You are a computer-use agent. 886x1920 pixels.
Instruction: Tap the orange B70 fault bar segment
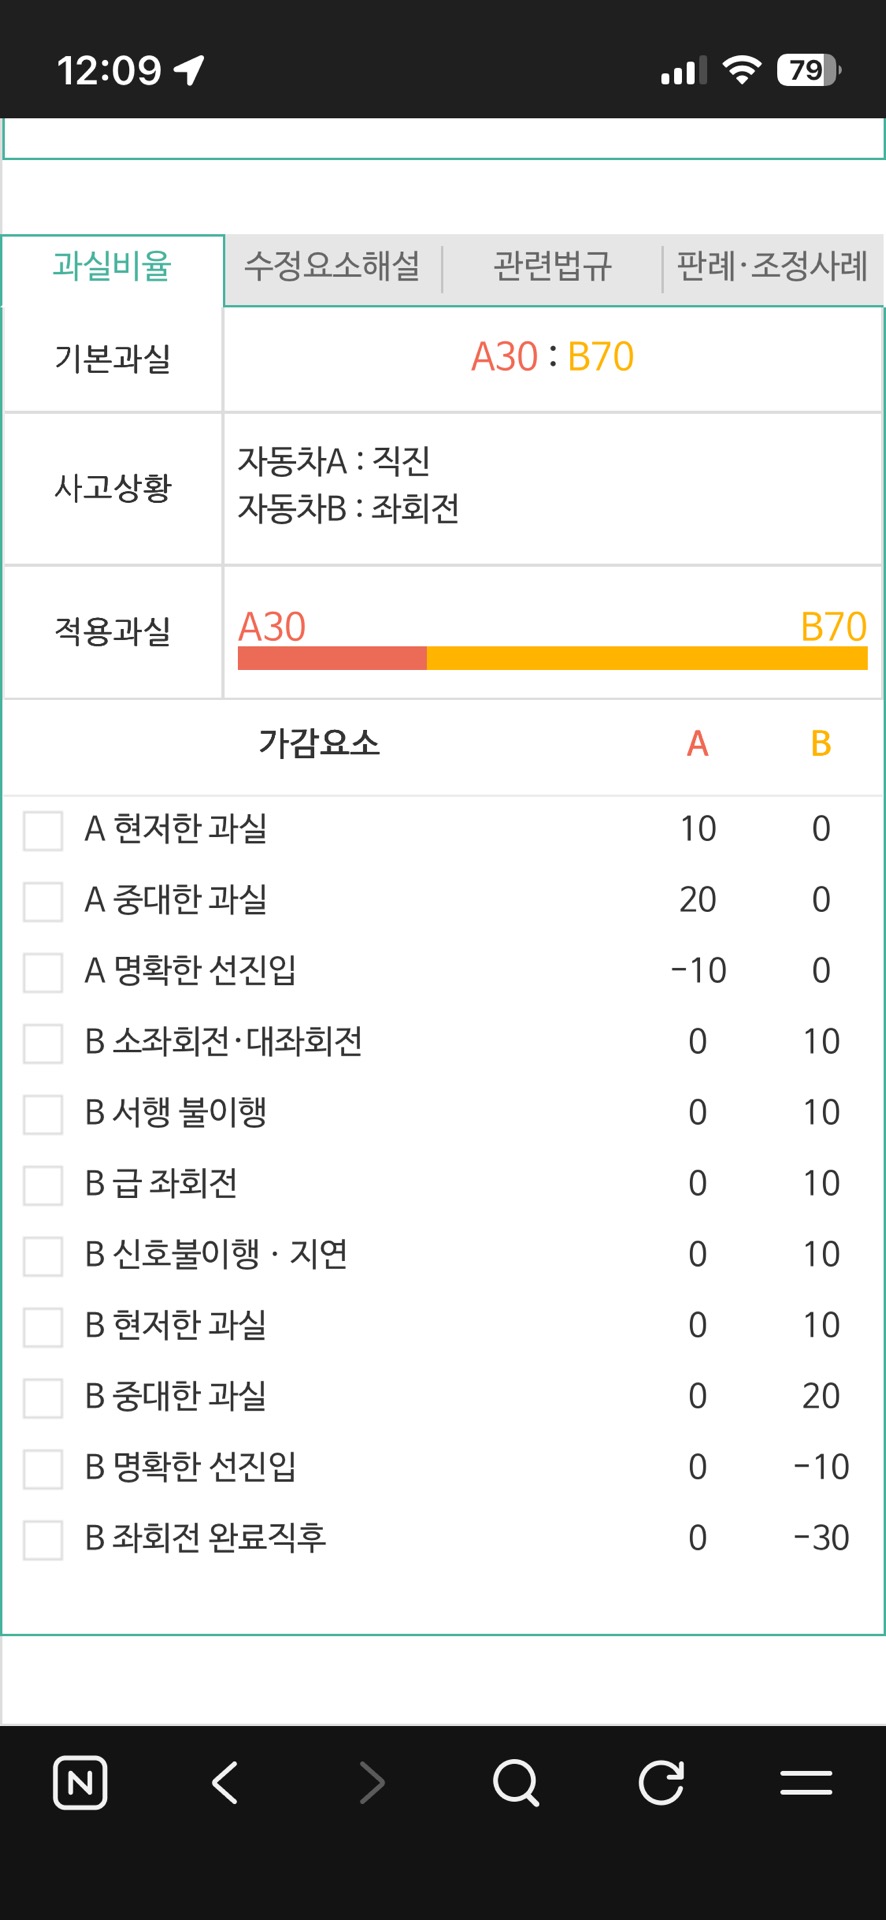pos(647,658)
